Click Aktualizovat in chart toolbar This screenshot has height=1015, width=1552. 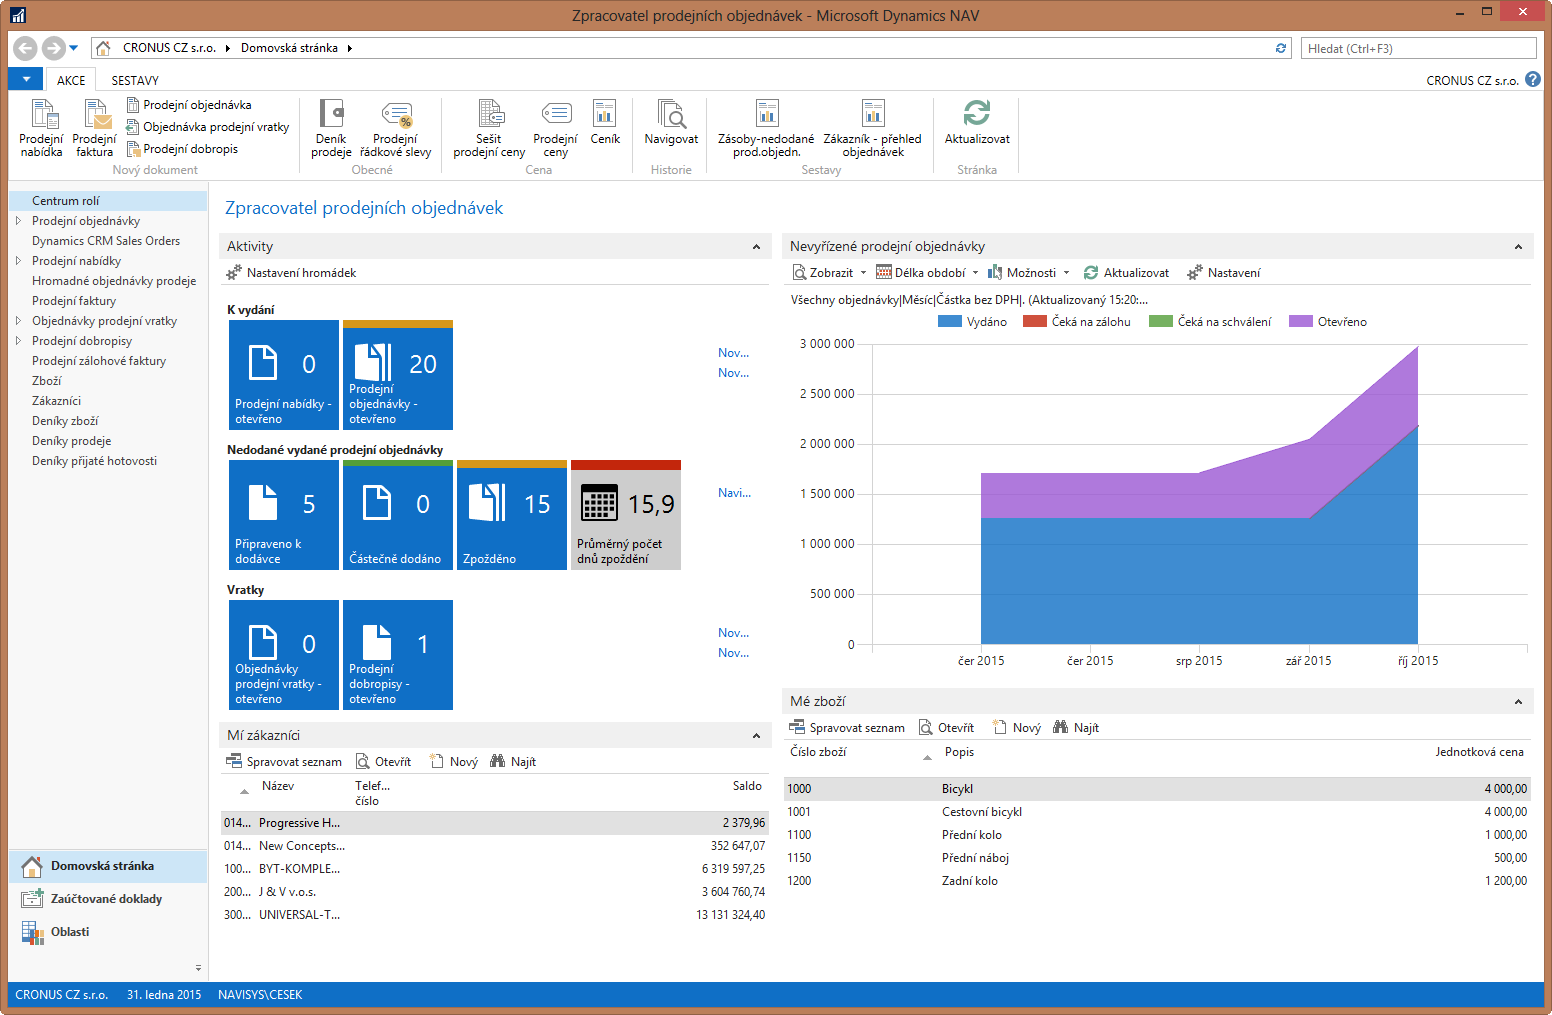(x=1126, y=273)
